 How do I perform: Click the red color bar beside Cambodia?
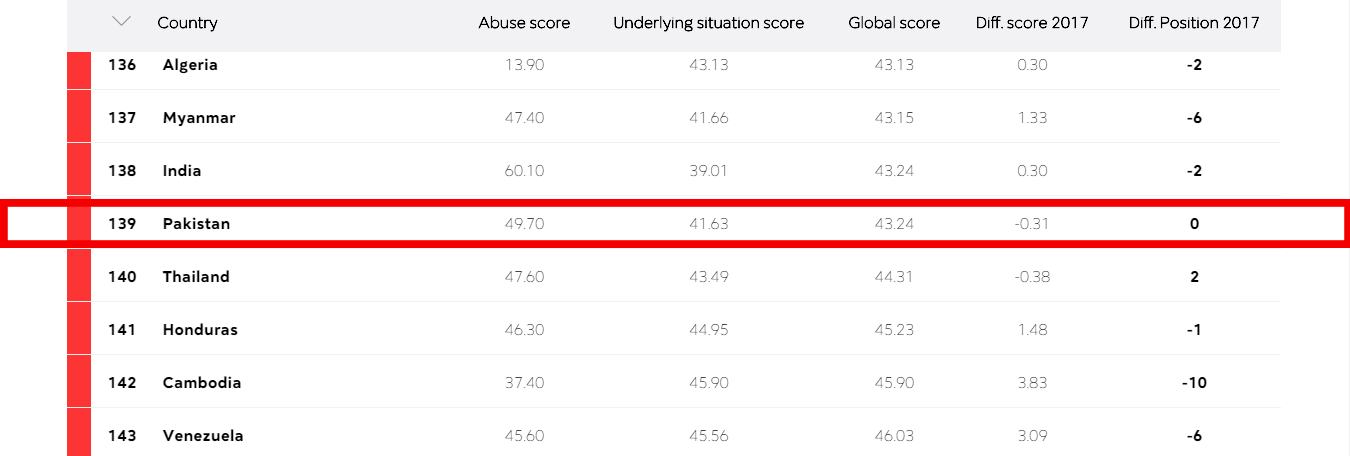click(79, 383)
